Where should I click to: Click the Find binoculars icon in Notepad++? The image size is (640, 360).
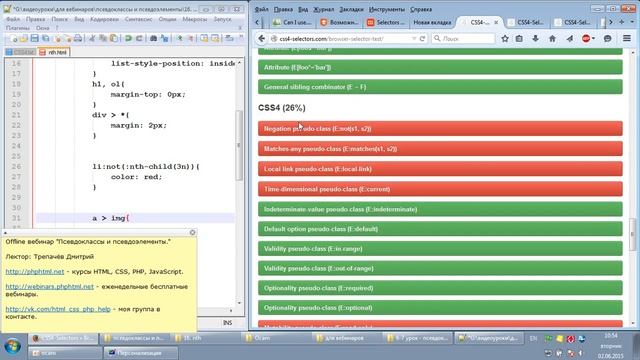[x=153, y=38]
